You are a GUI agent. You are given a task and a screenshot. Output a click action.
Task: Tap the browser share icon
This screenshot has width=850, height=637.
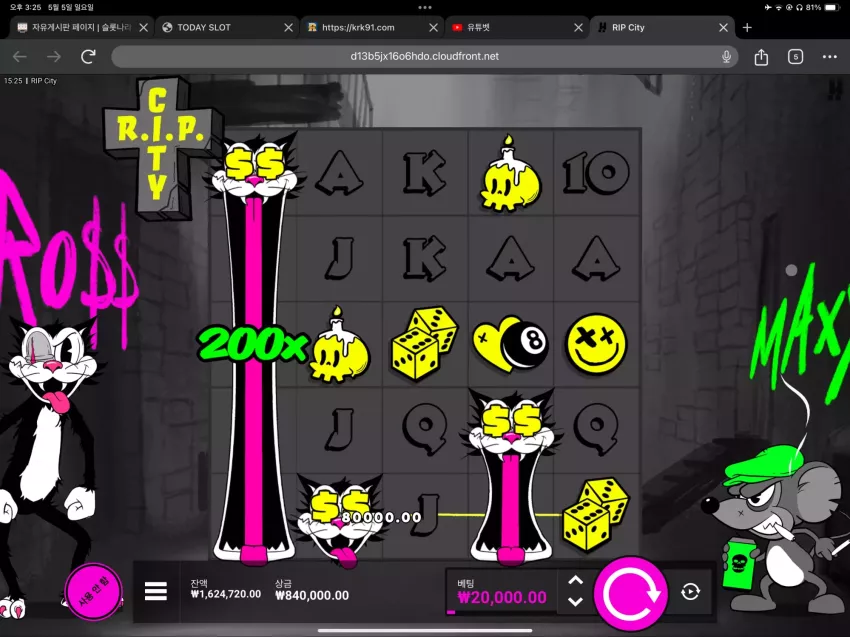pos(761,56)
